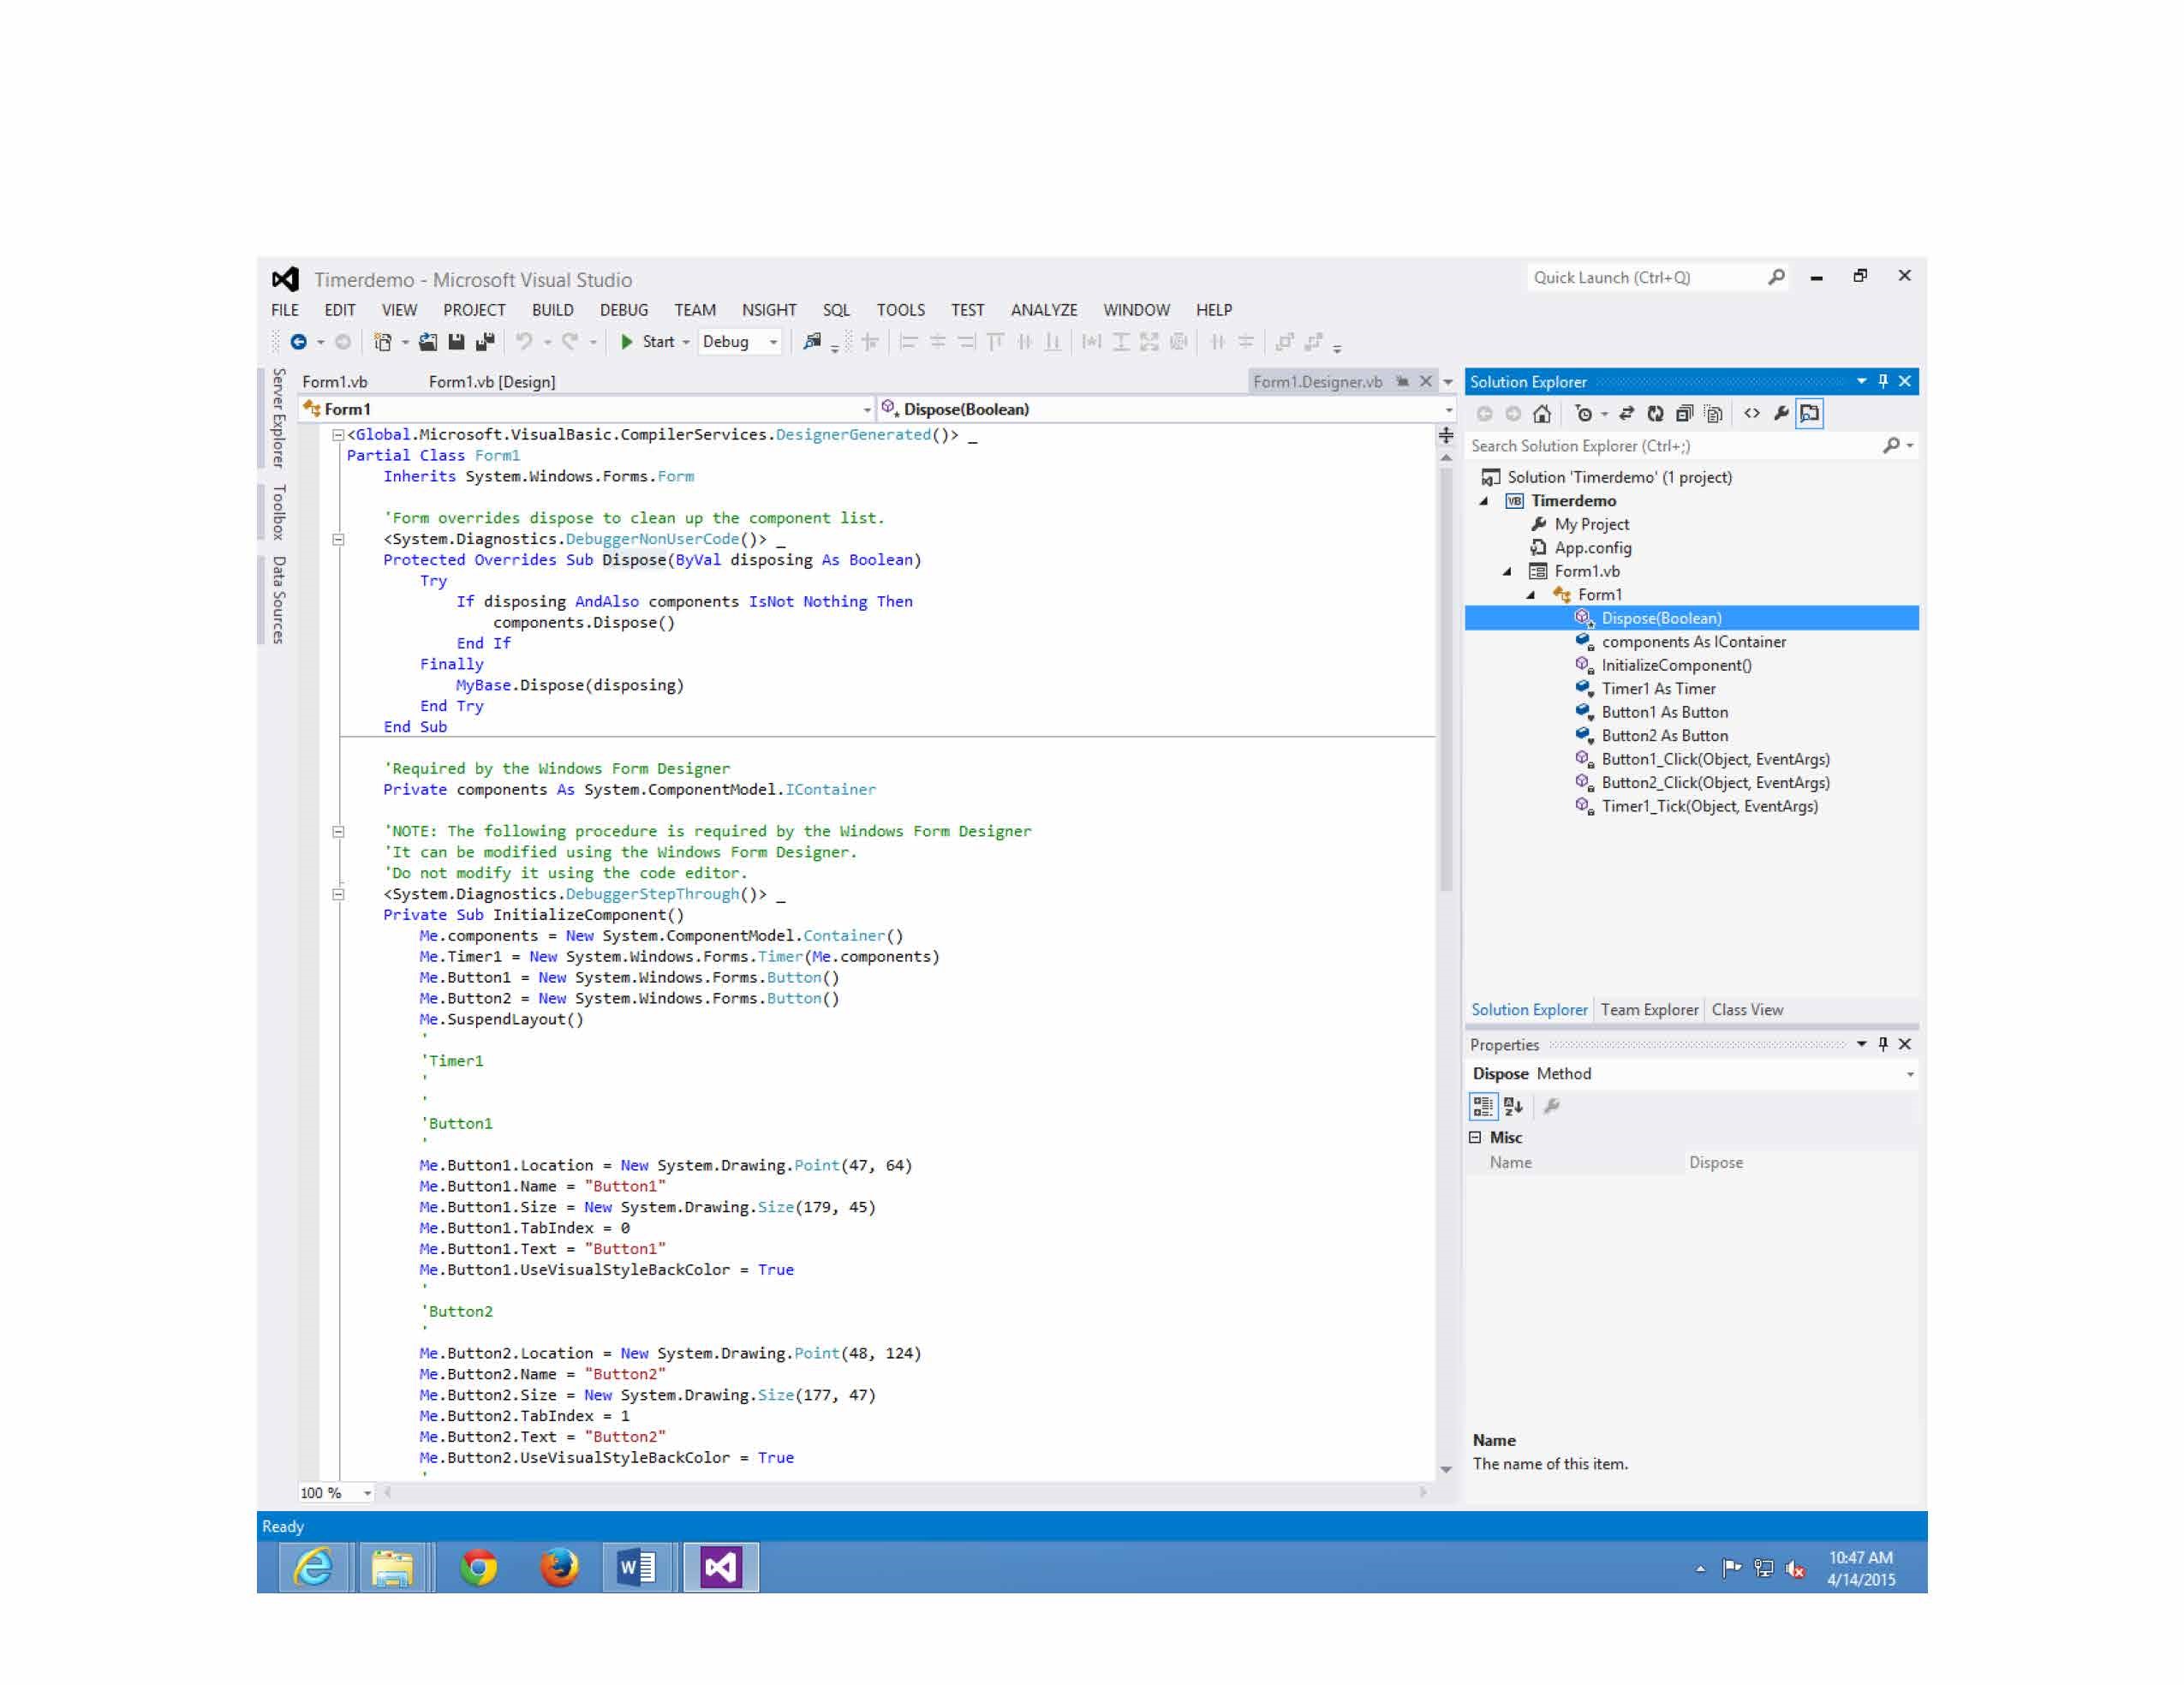The height and width of the screenshot is (1685, 2184).
Task: Collapse the Misc section in Properties
Action: tap(1475, 1137)
